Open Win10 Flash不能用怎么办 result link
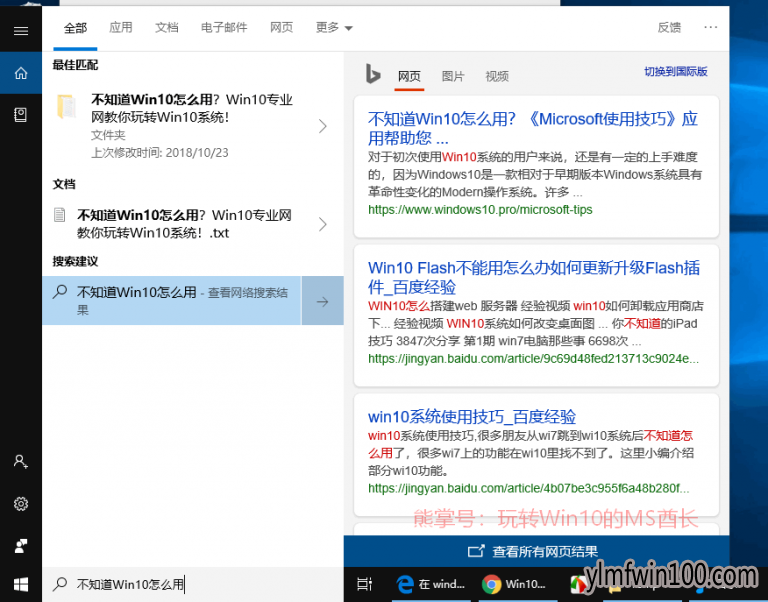 tap(534, 277)
